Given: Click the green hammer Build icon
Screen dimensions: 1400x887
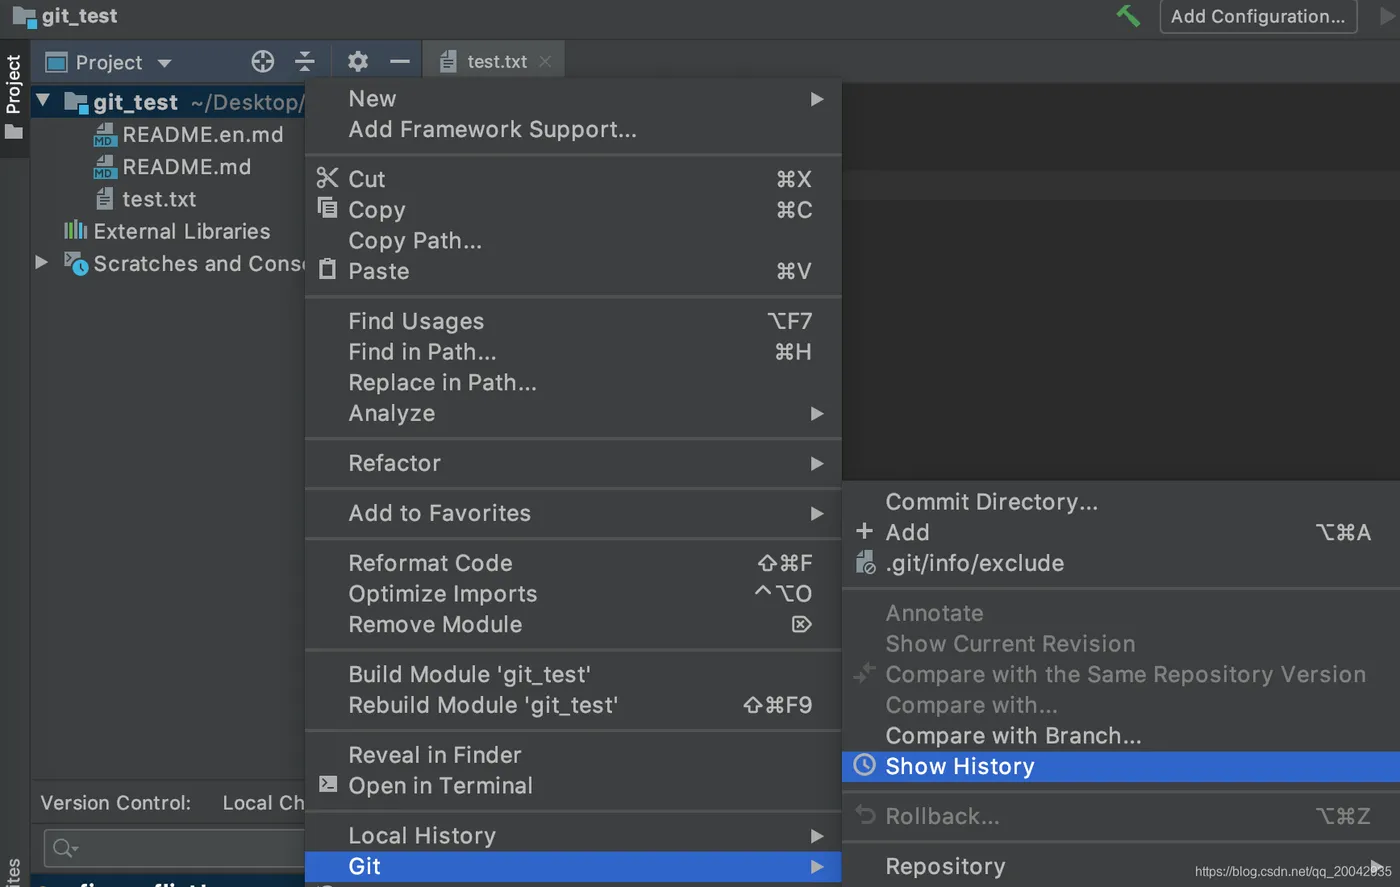Looking at the screenshot, I should 1128,16.
